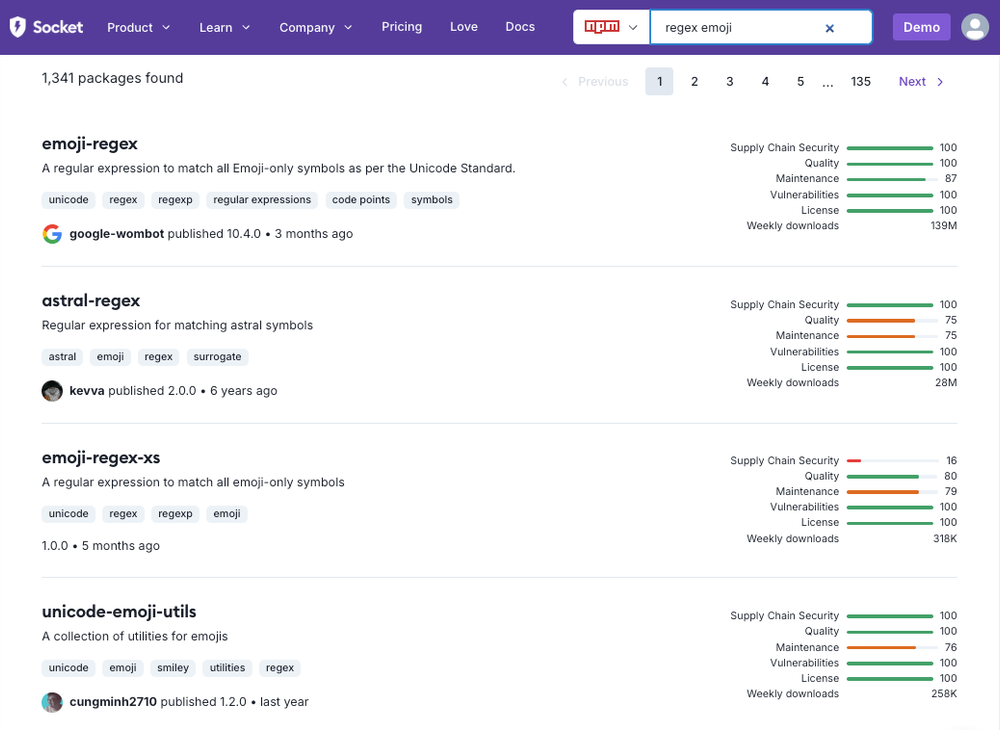Open the Pricing page
This screenshot has height=730, width=1000.
[401, 27]
